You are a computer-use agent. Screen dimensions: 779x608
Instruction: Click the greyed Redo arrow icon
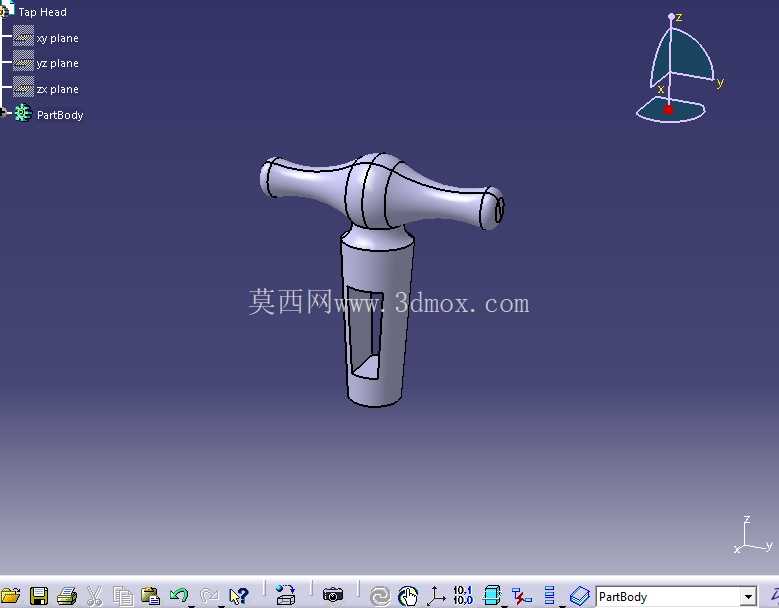click(209, 595)
